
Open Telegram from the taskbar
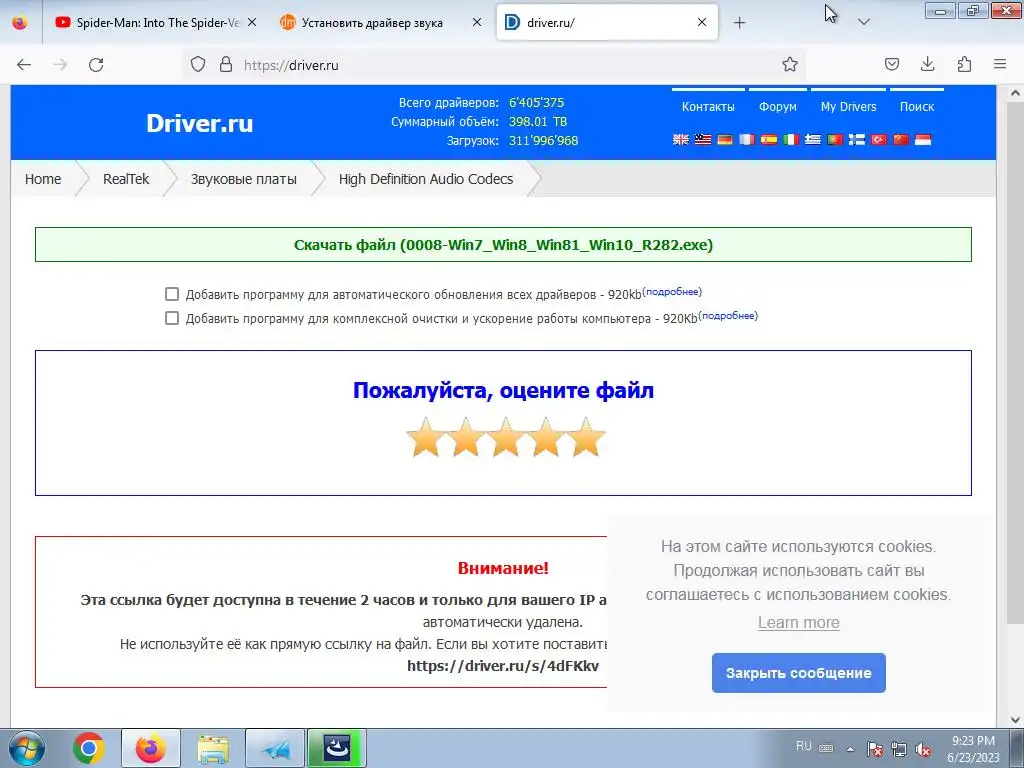(x=275, y=748)
